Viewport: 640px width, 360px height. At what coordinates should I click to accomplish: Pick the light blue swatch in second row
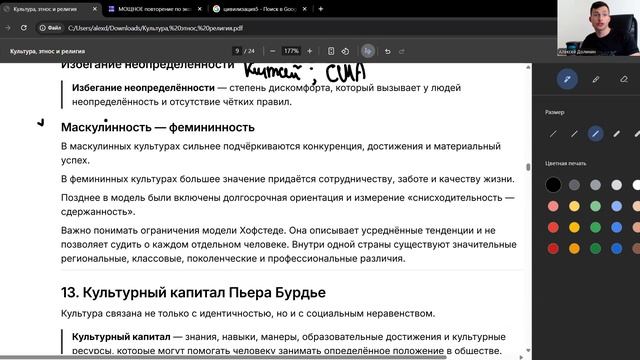click(x=617, y=206)
